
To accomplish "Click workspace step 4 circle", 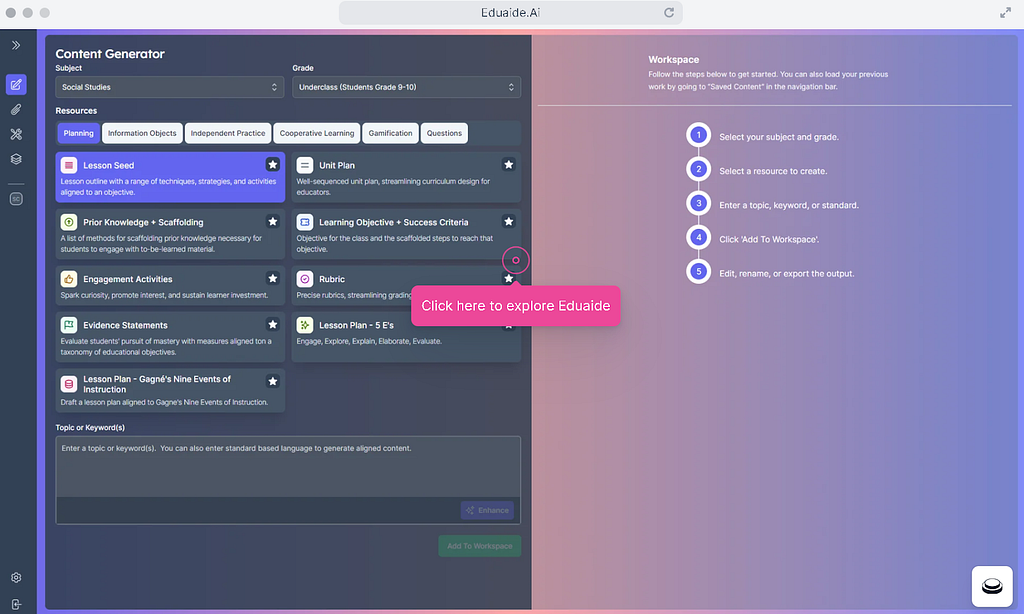I will pyautogui.click(x=698, y=237).
